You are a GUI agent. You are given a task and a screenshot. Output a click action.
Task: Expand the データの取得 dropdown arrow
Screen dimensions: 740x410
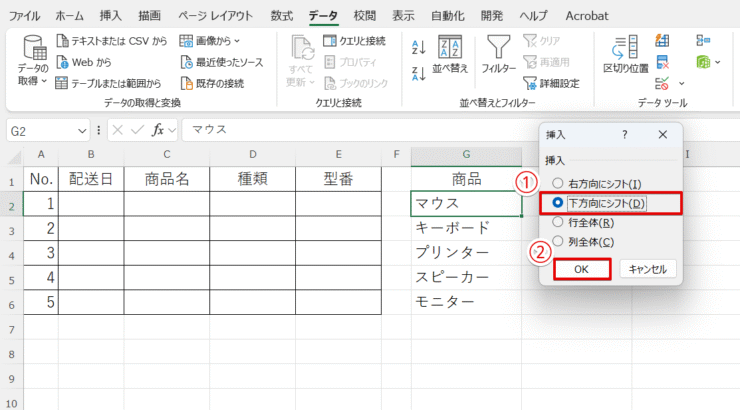[x=44, y=81]
